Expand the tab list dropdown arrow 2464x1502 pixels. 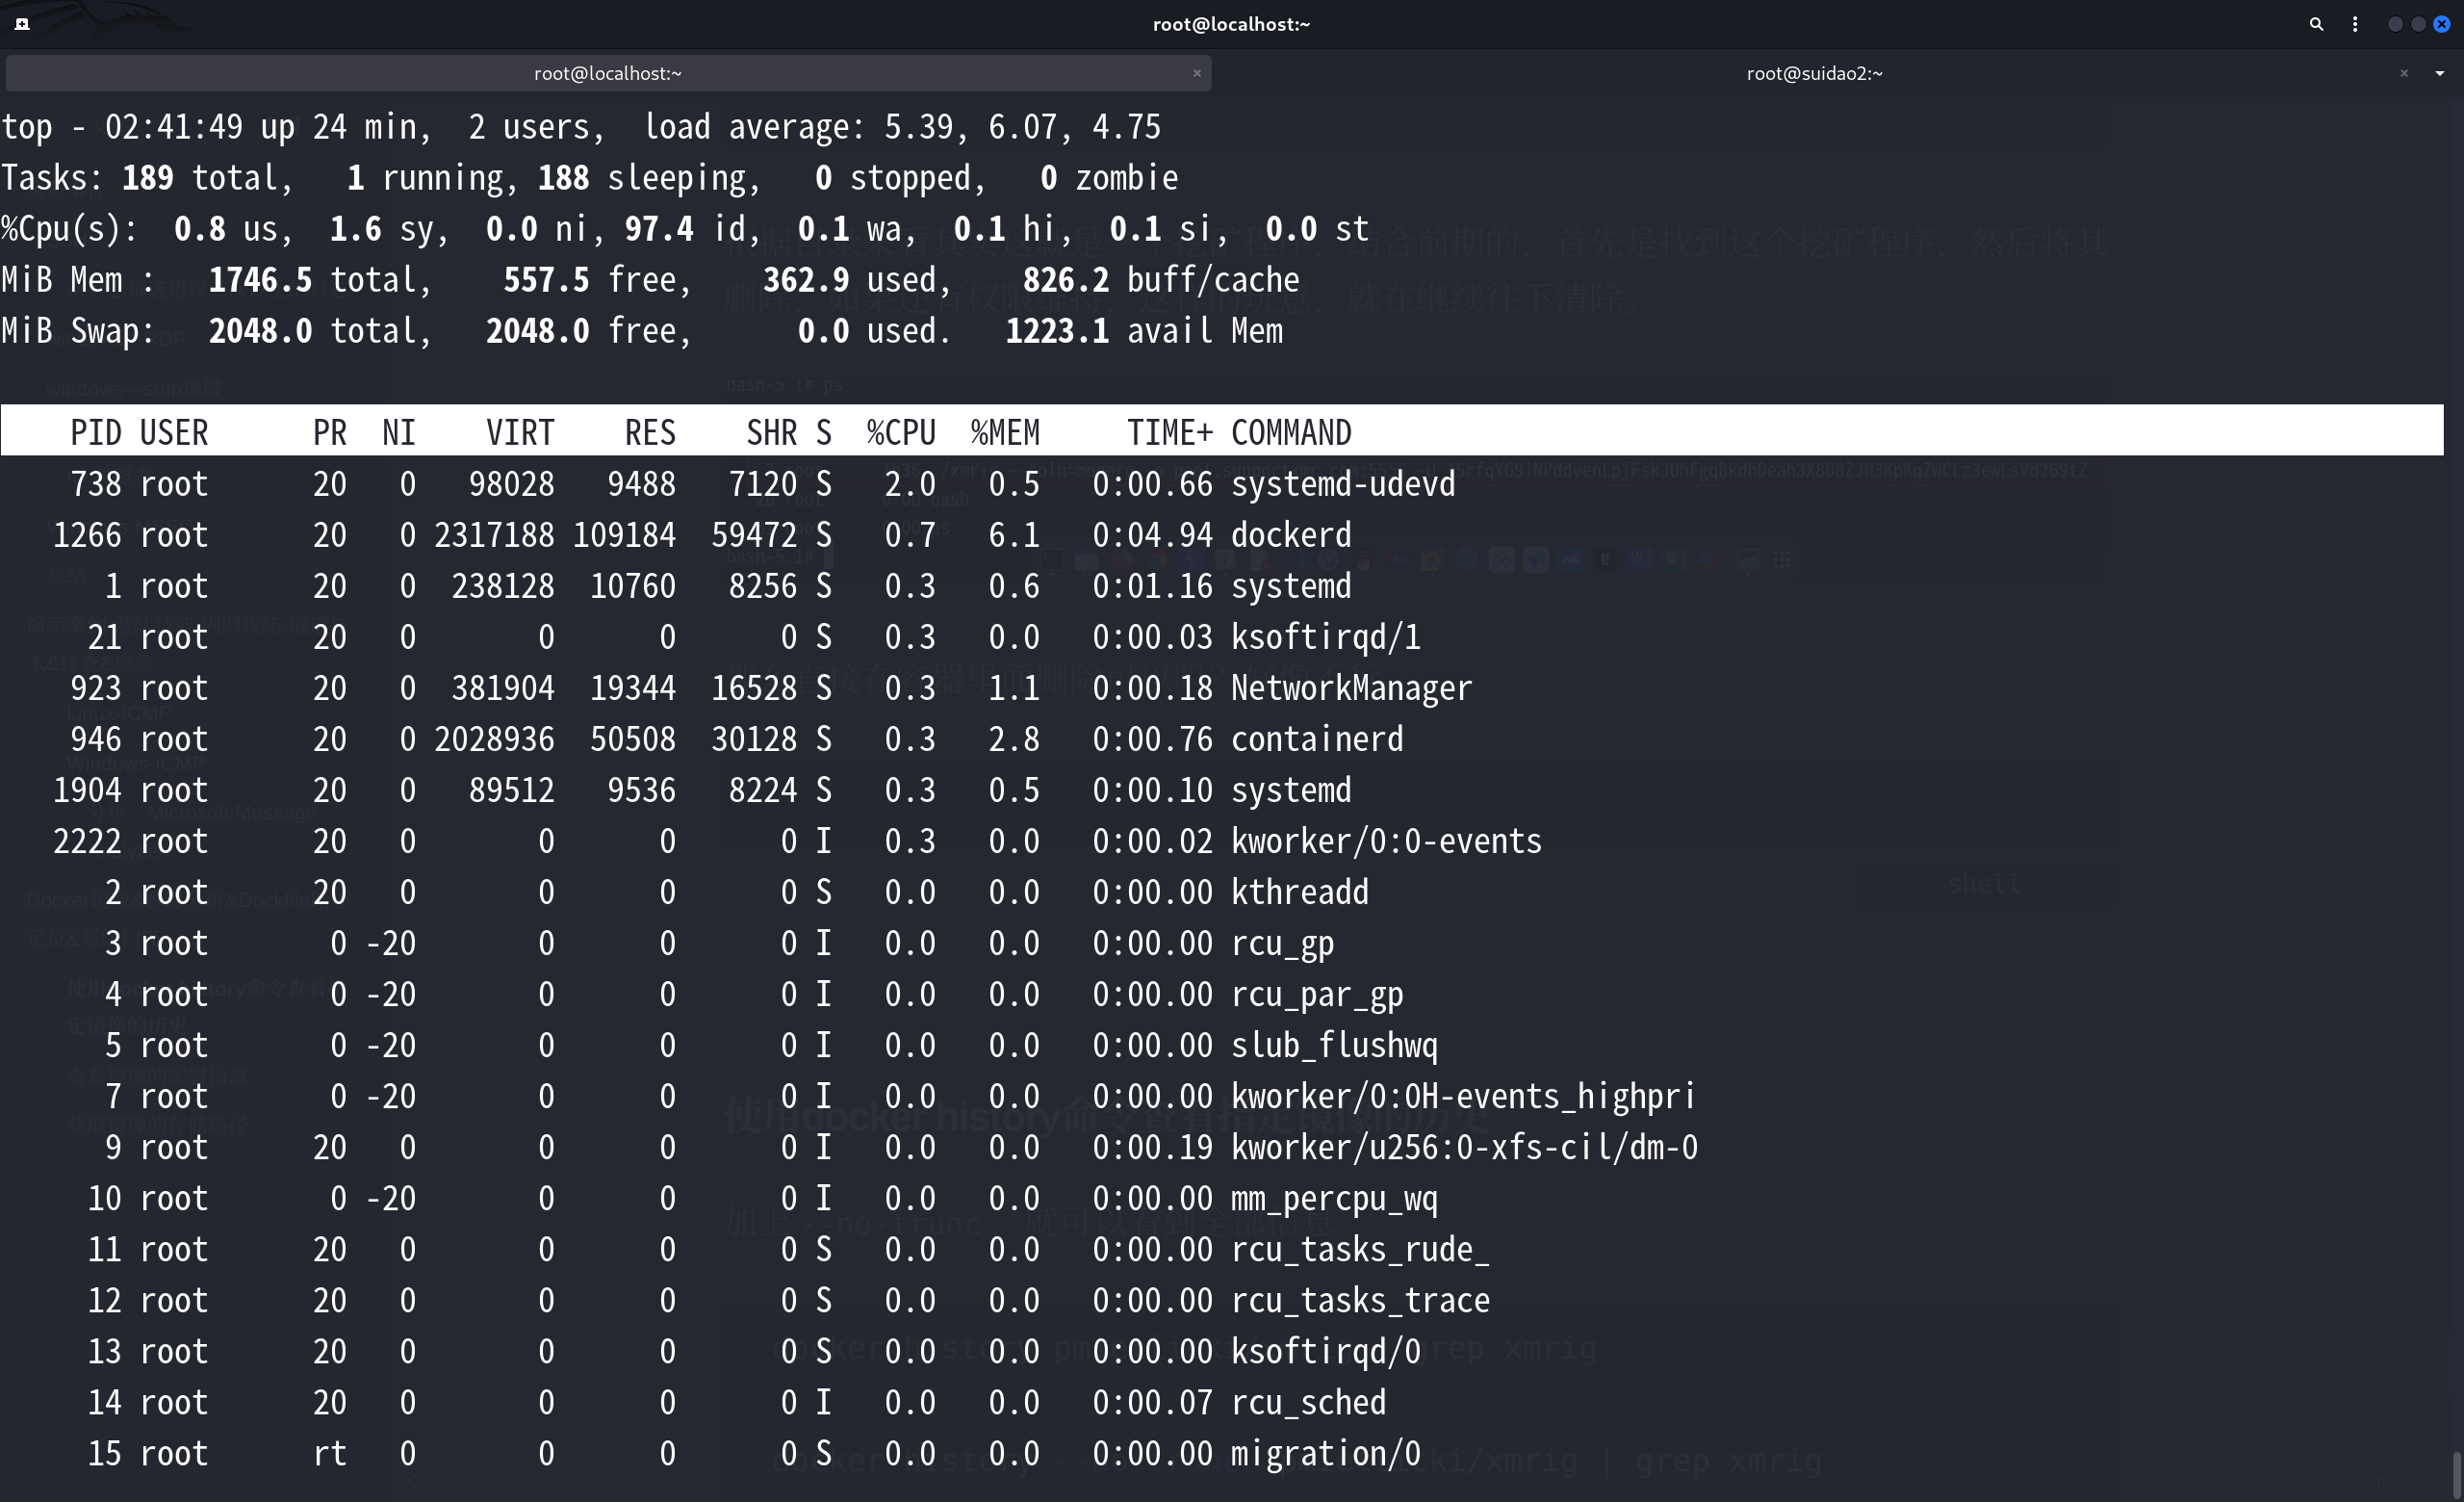click(2440, 73)
